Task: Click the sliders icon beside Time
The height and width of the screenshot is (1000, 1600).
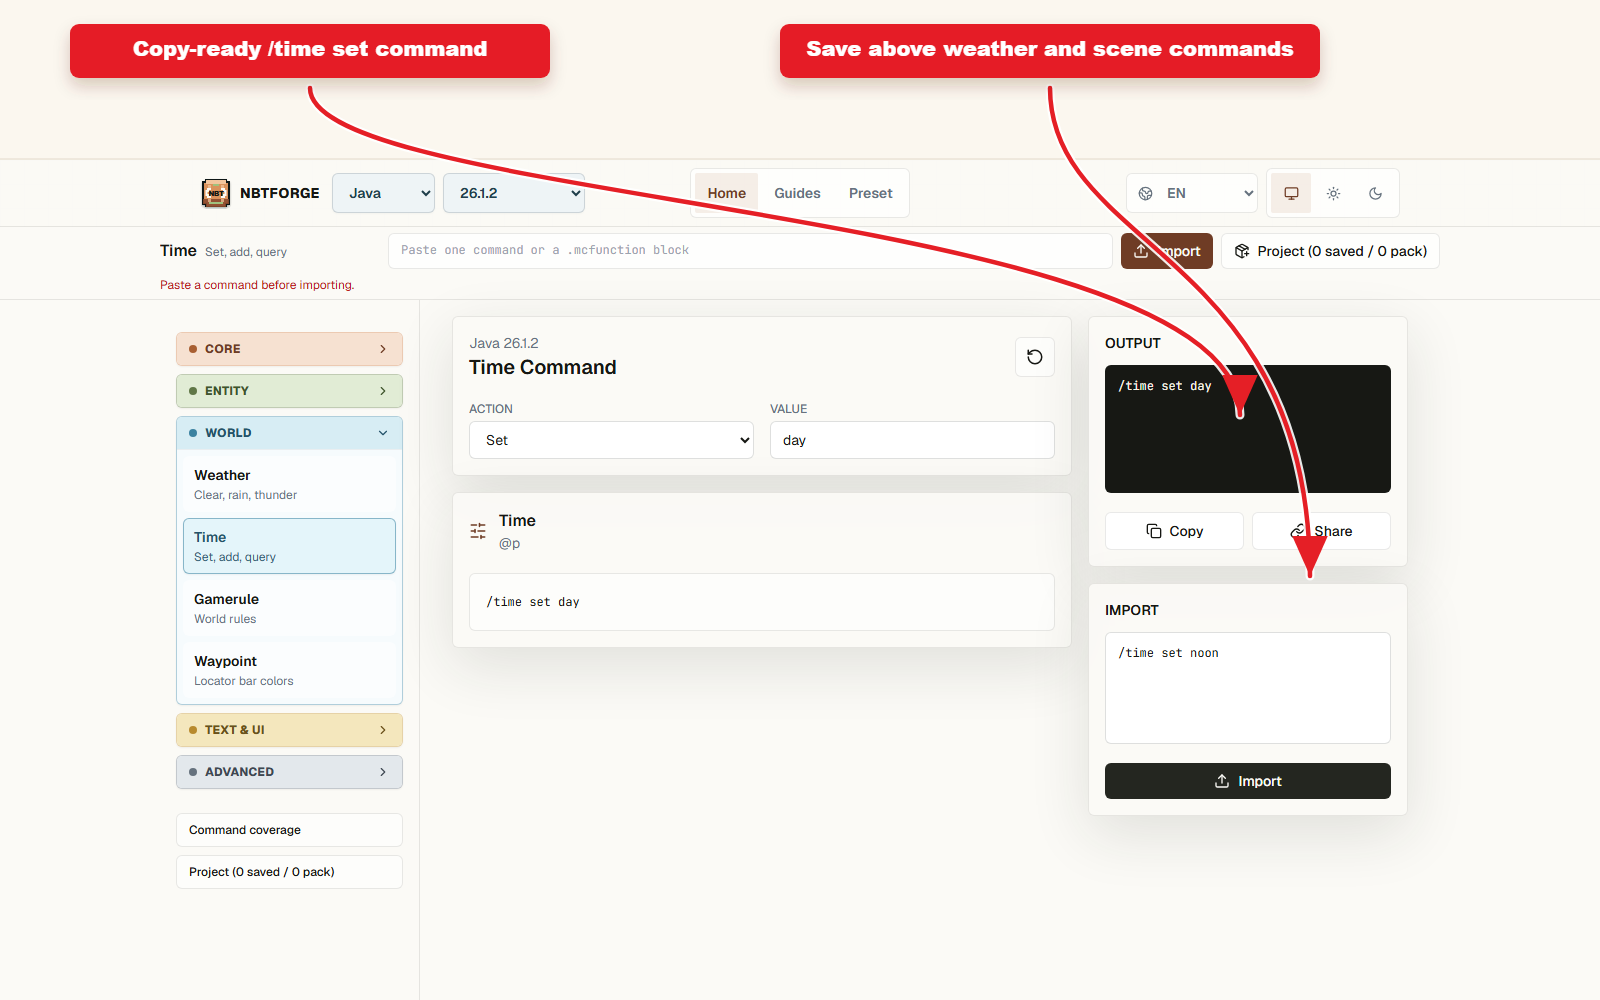Action: [478, 531]
